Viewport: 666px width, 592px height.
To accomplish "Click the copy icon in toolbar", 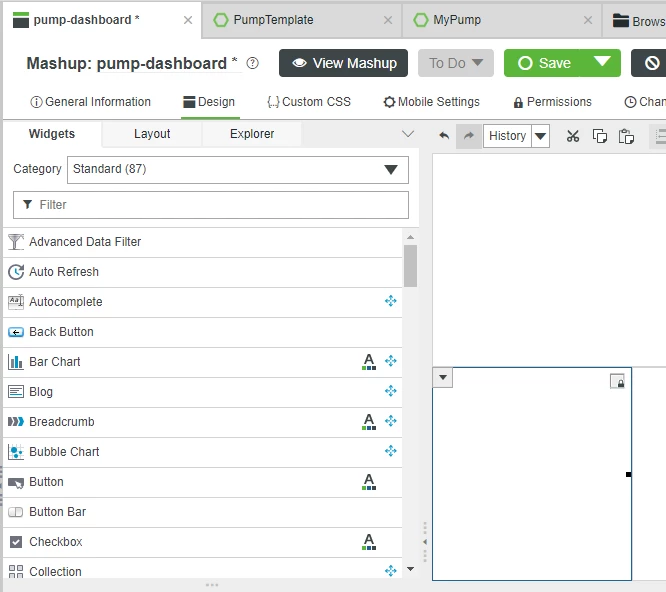I will 599,136.
